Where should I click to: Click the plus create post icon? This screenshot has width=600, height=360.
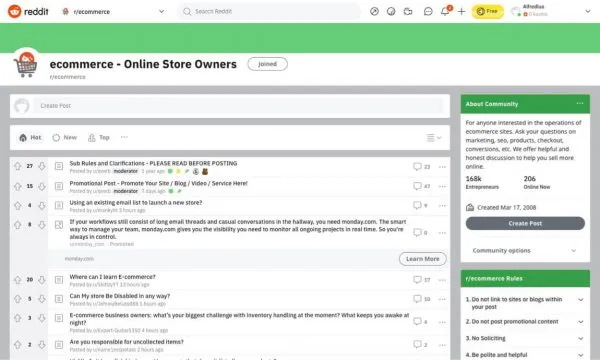click(x=461, y=11)
